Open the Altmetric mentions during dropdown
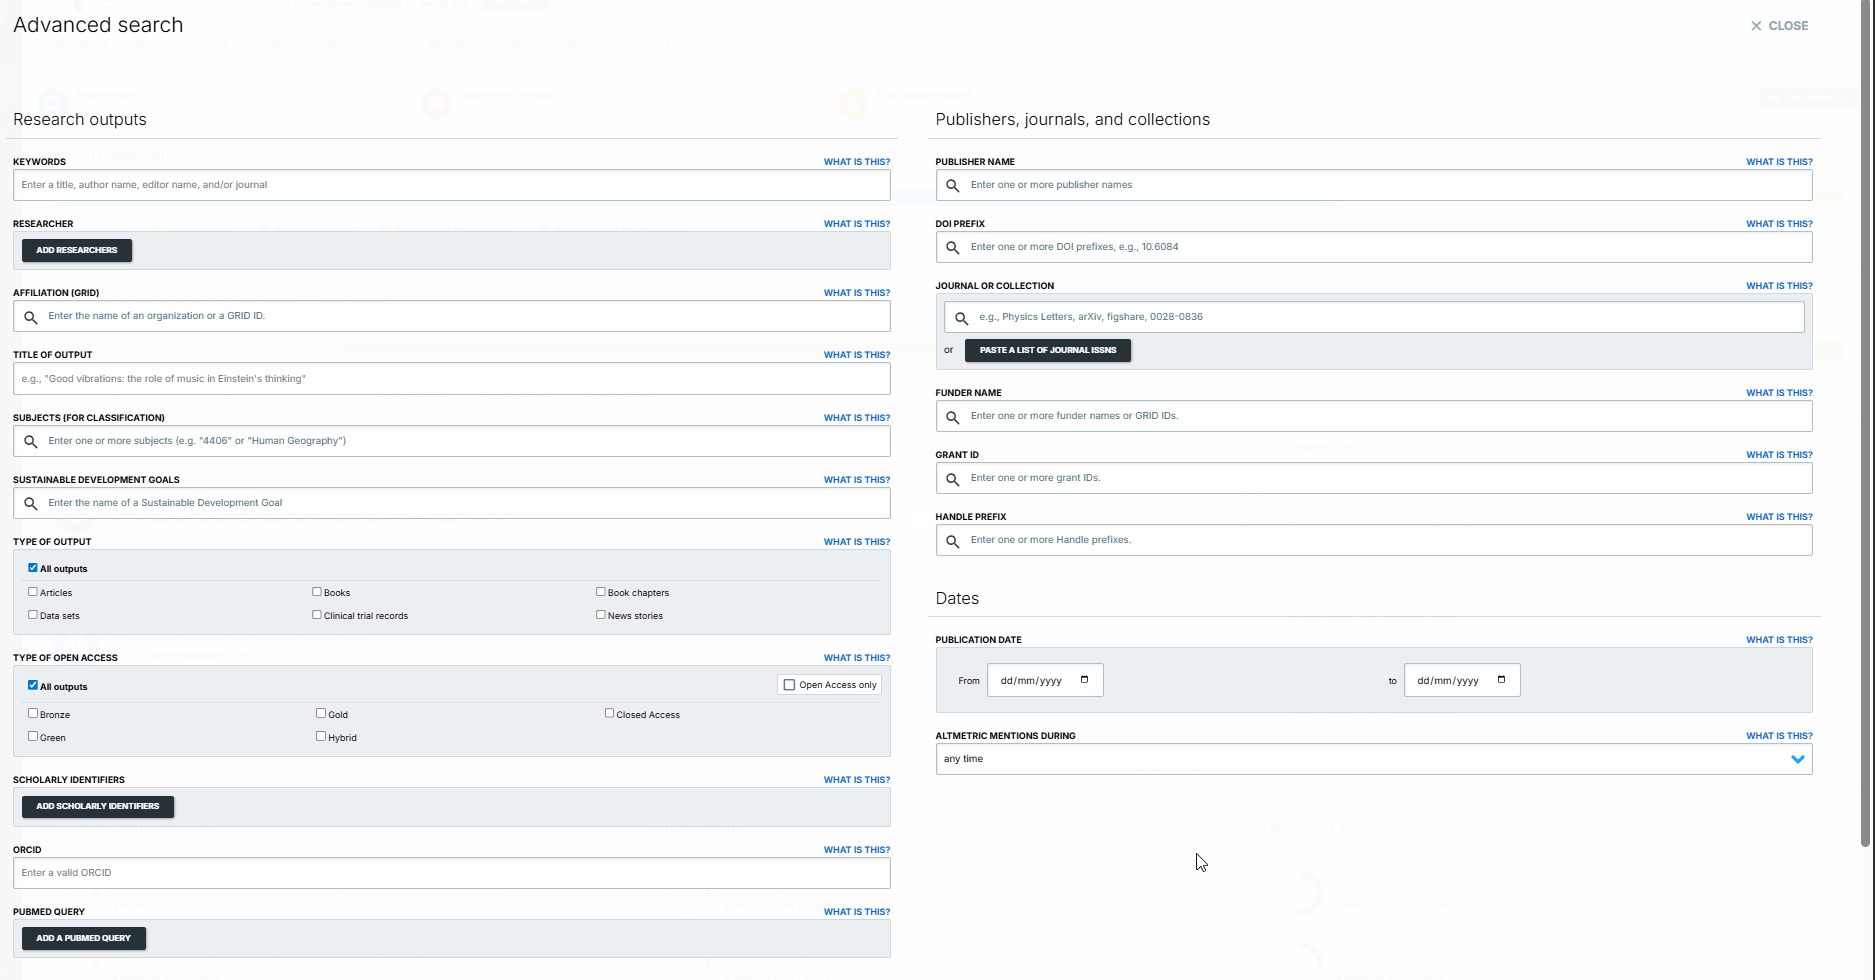The image size is (1875, 980). (1374, 759)
